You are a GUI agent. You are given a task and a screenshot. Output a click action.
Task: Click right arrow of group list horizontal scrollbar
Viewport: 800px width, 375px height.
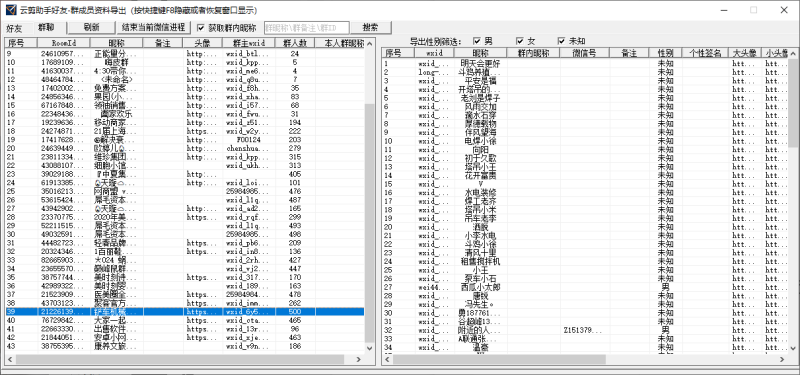tap(359, 360)
